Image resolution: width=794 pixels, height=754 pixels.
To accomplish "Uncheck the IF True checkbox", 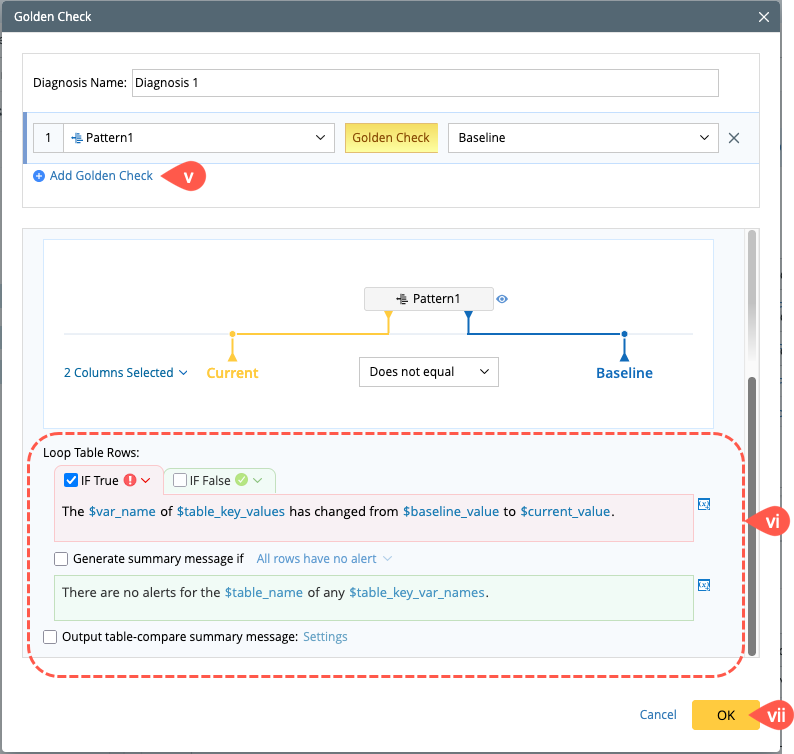I will coord(71,480).
